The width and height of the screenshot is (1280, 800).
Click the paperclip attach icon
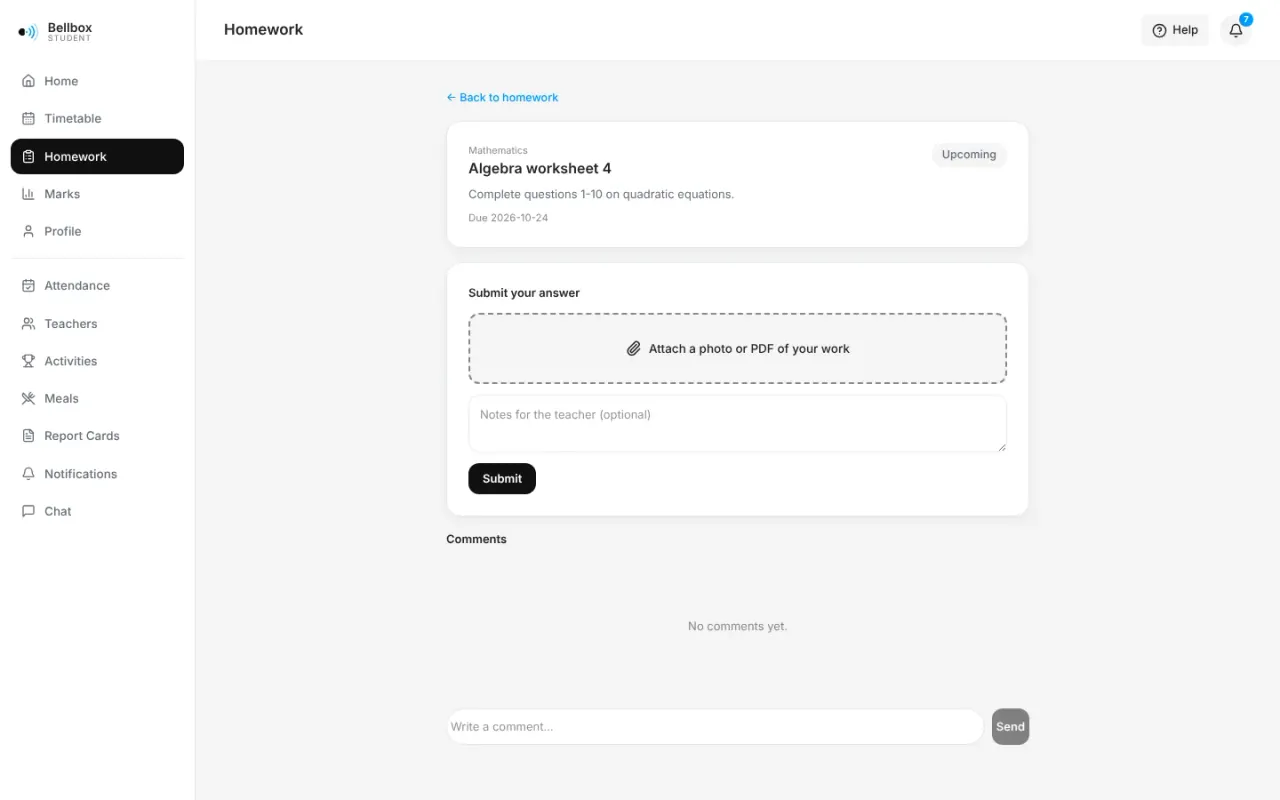pos(633,349)
